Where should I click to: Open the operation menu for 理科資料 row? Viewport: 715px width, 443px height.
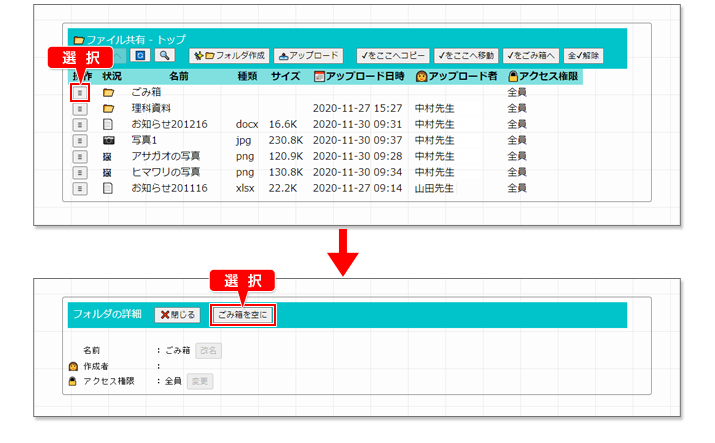(80, 109)
